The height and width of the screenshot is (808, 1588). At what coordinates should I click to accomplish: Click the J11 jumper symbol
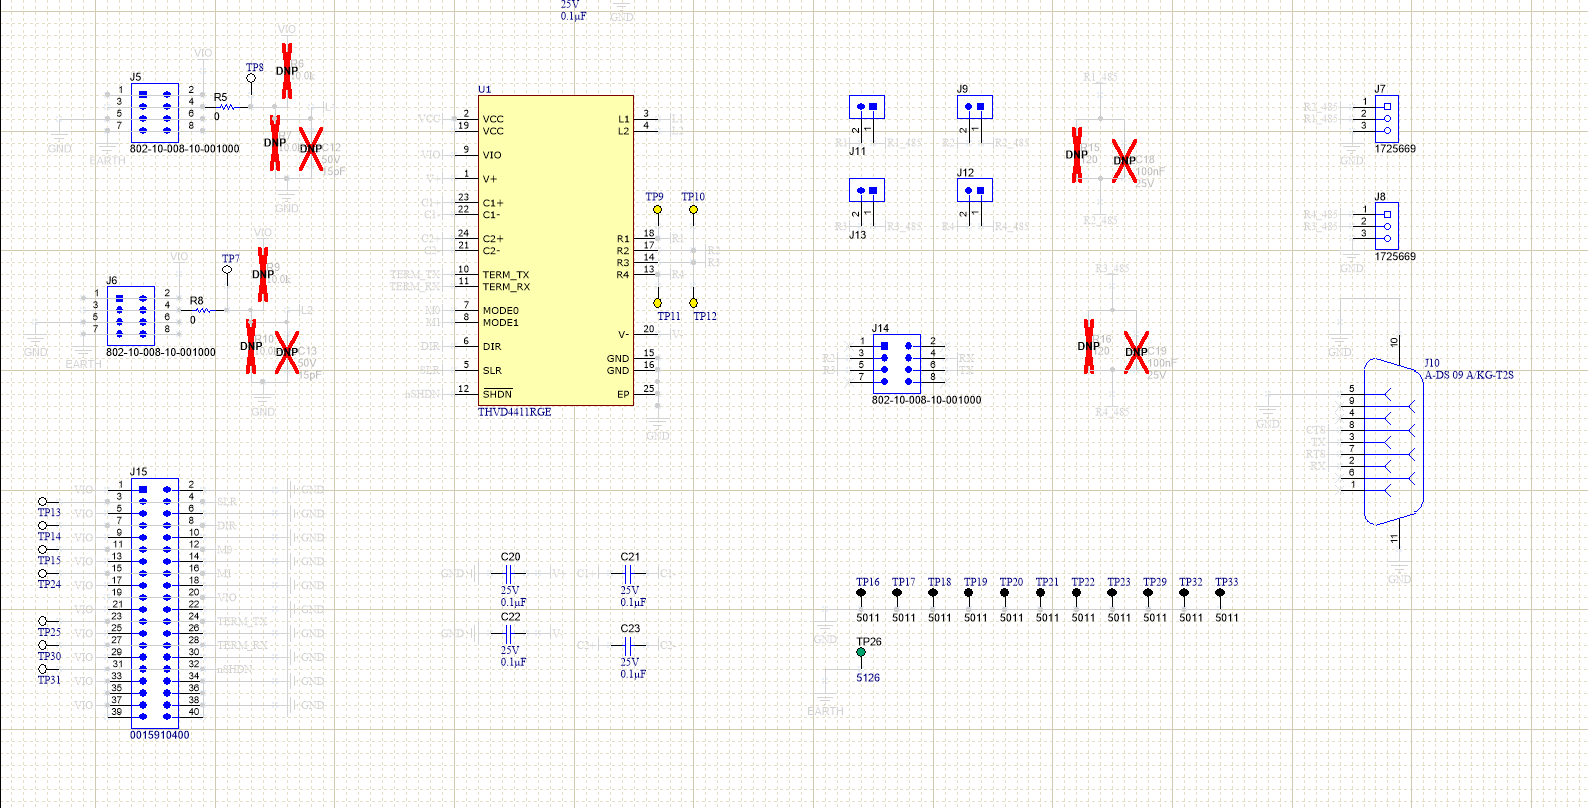867,107
